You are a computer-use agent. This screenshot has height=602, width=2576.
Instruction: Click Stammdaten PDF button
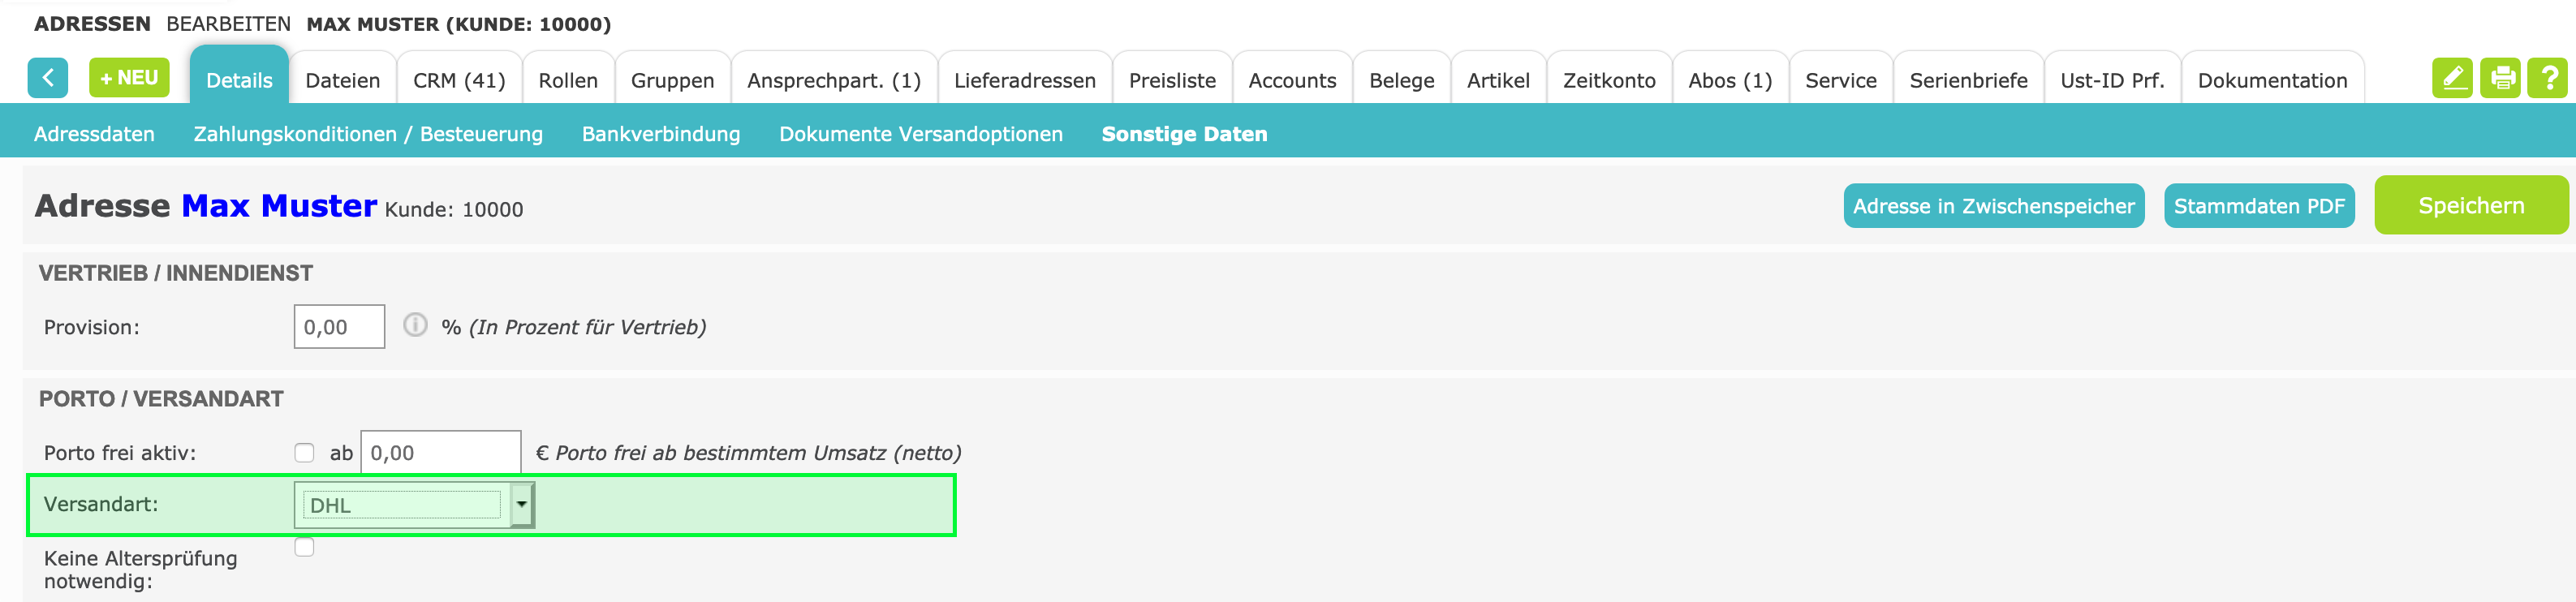2258,206
